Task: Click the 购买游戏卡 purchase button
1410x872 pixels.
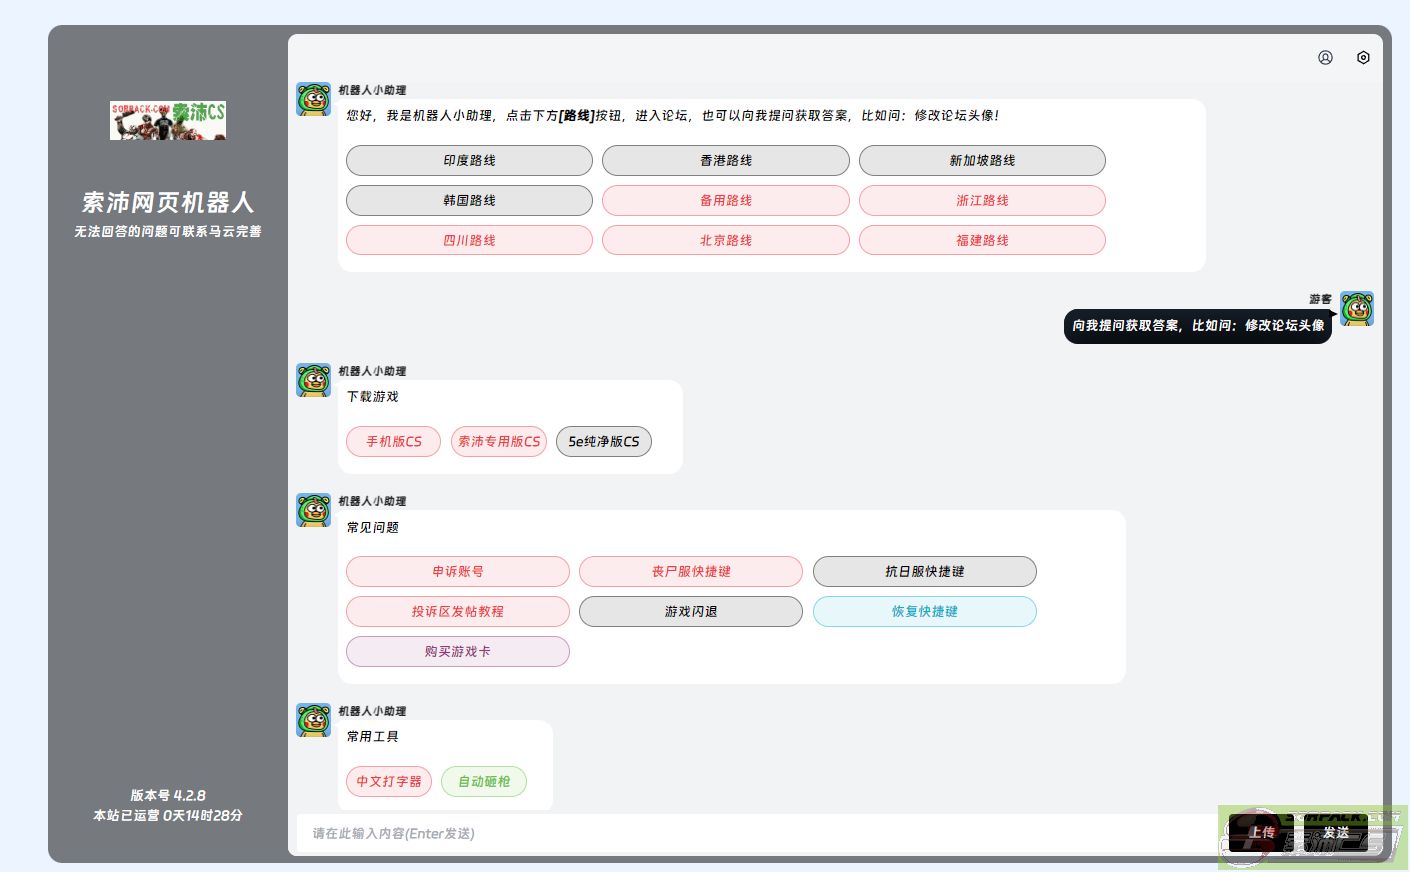Action: pyautogui.click(x=457, y=652)
